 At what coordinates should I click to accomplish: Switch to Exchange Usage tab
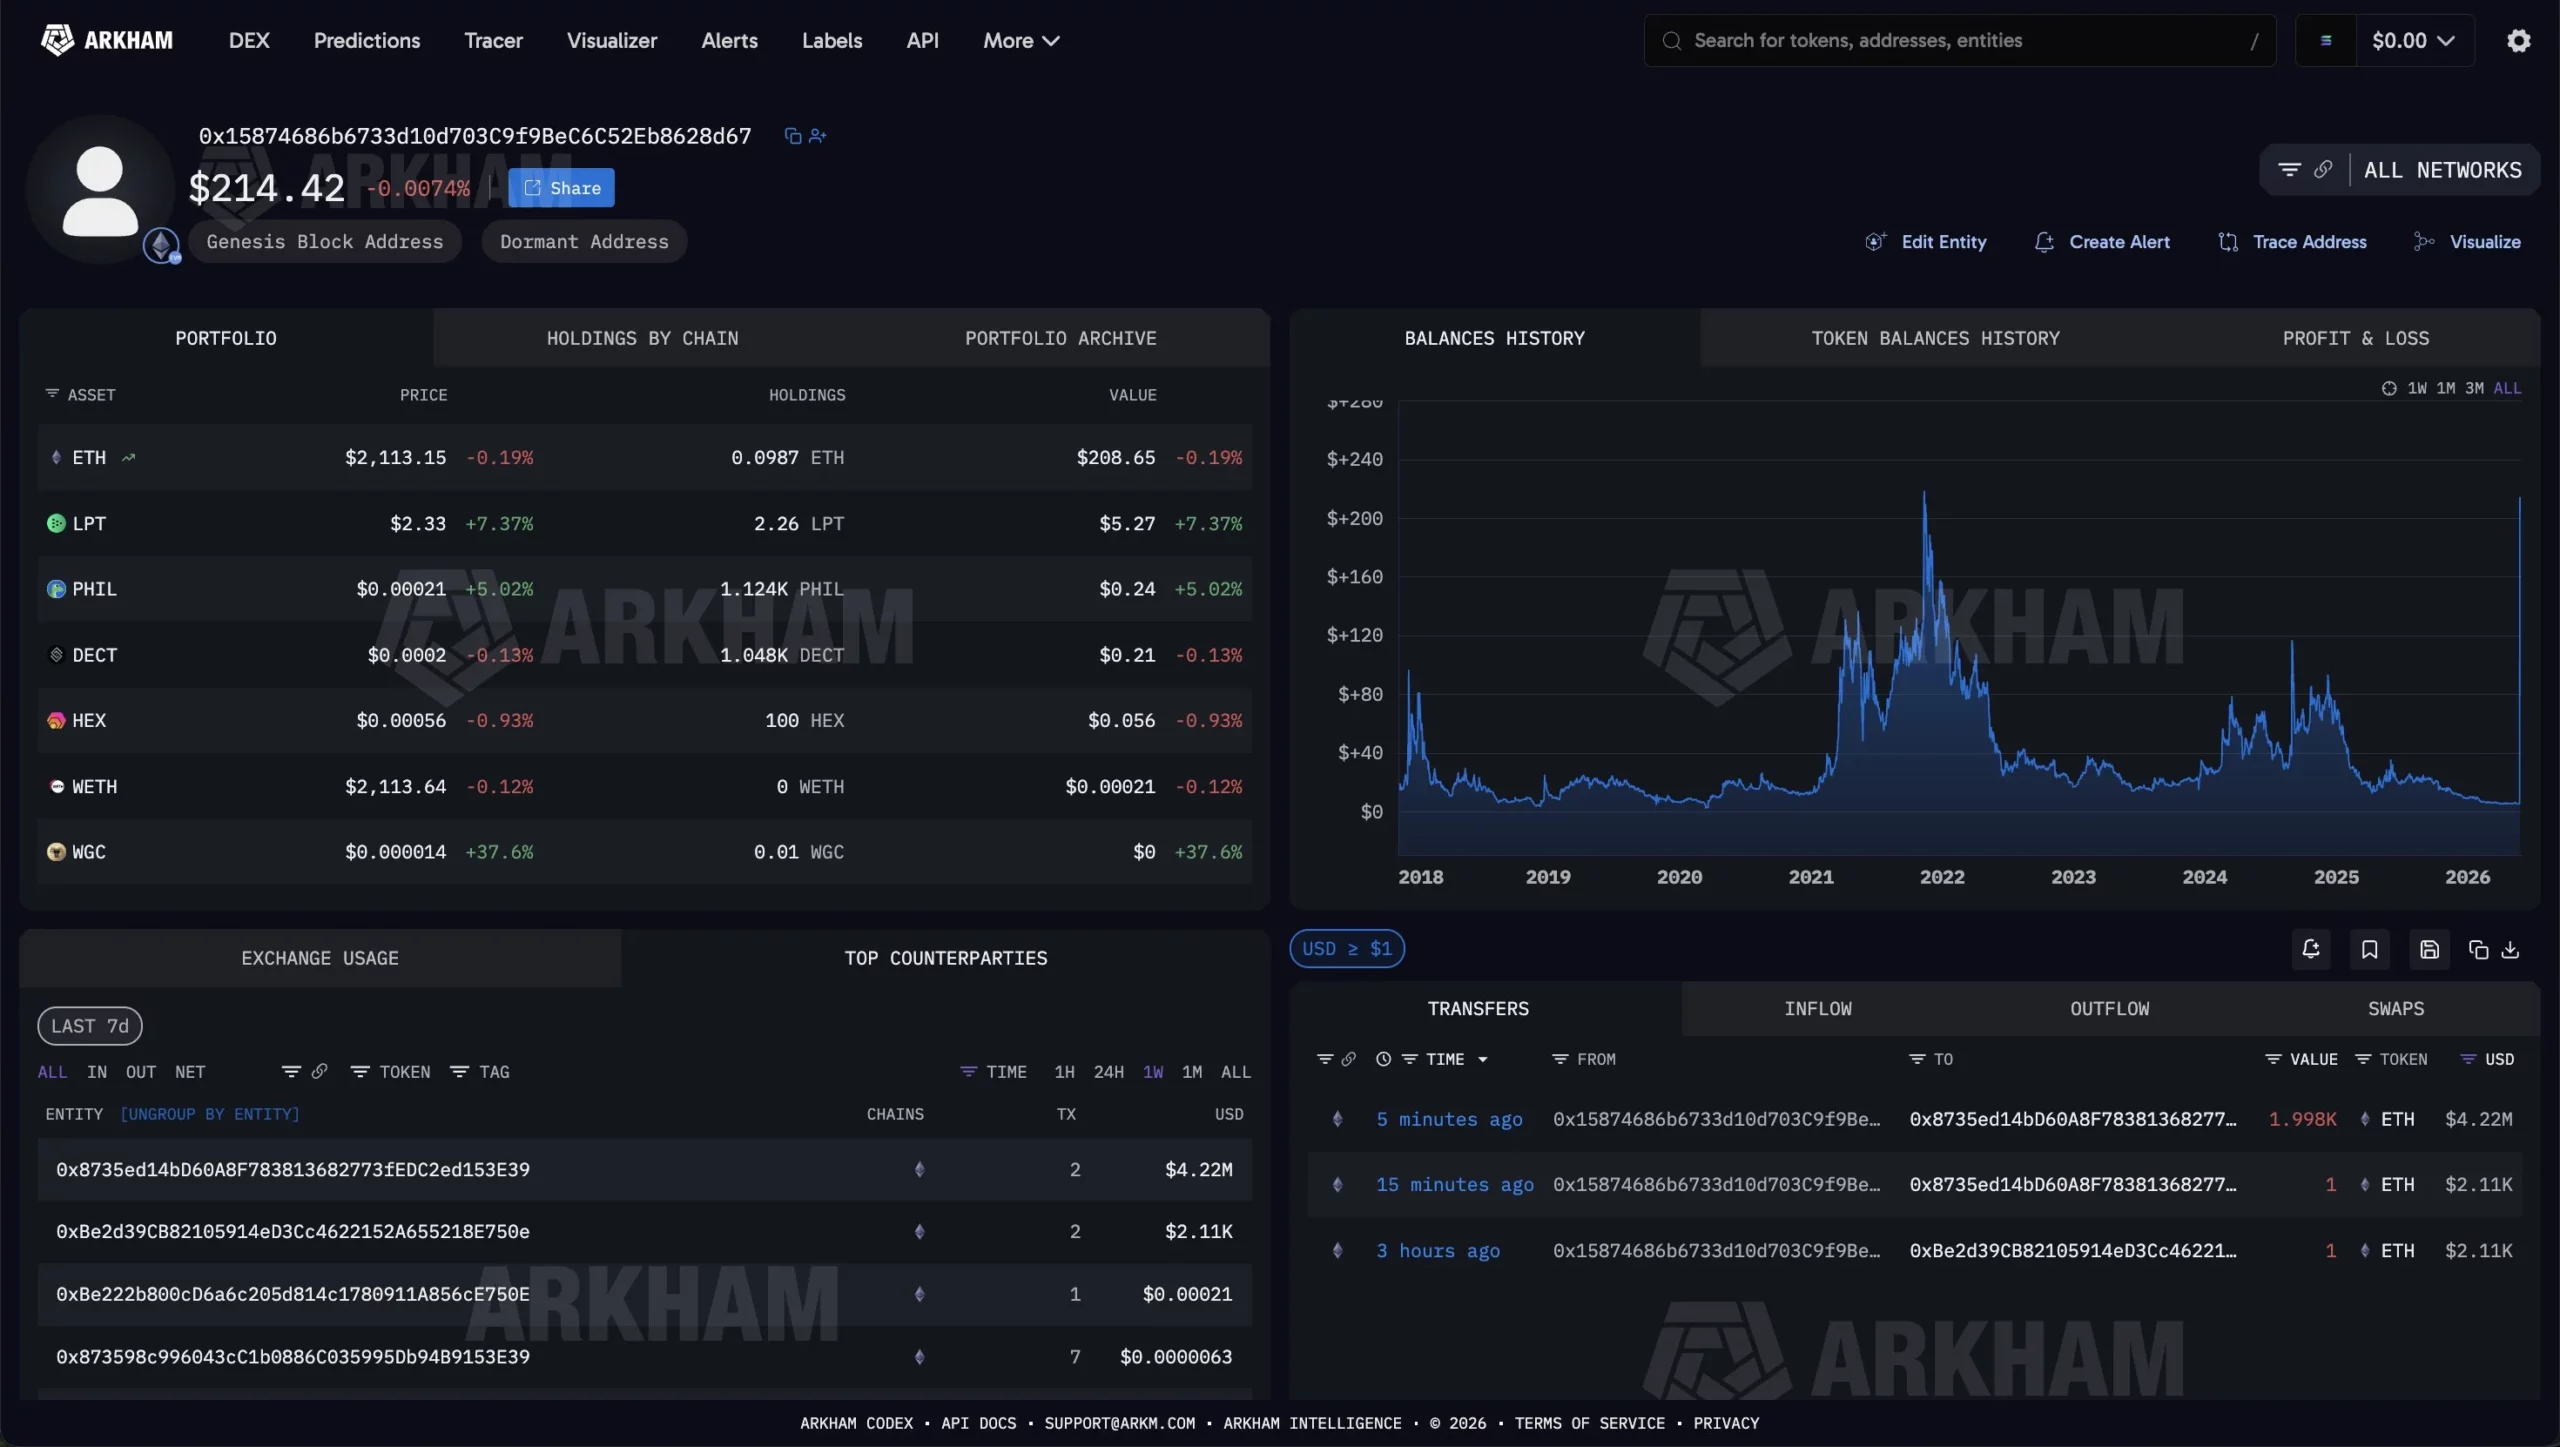coord(320,958)
